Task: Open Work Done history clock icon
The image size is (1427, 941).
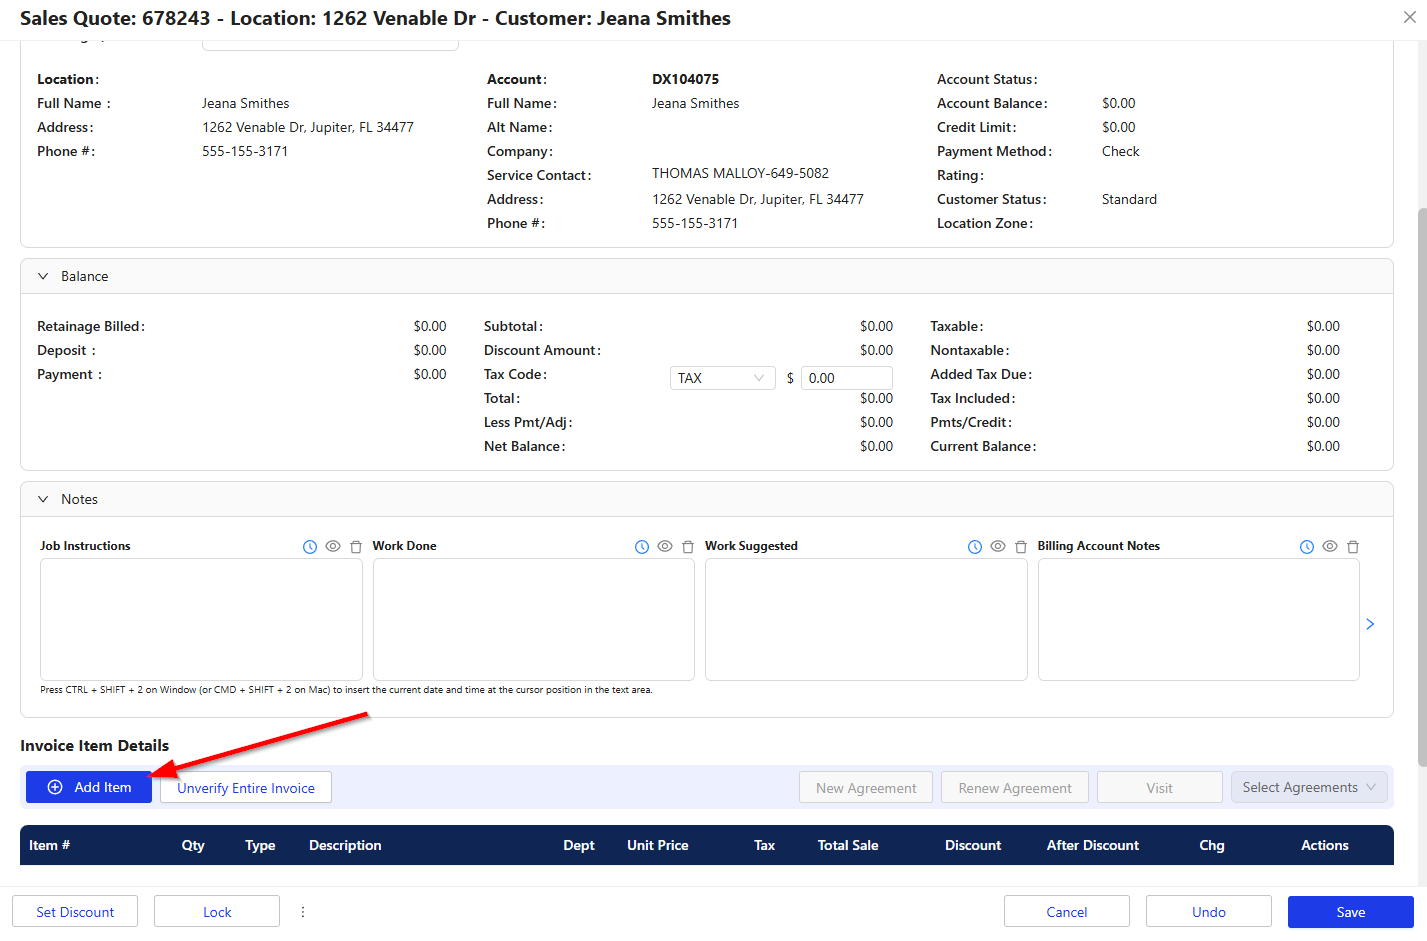Action: tap(642, 547)
